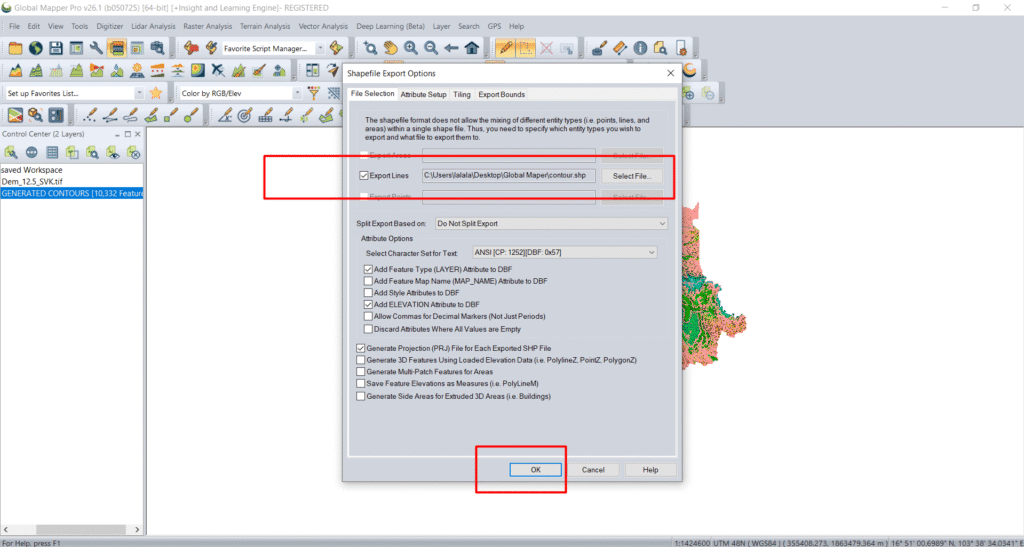
Task: Close the Shapefile Export Options dialog
Action: point(671,73)
